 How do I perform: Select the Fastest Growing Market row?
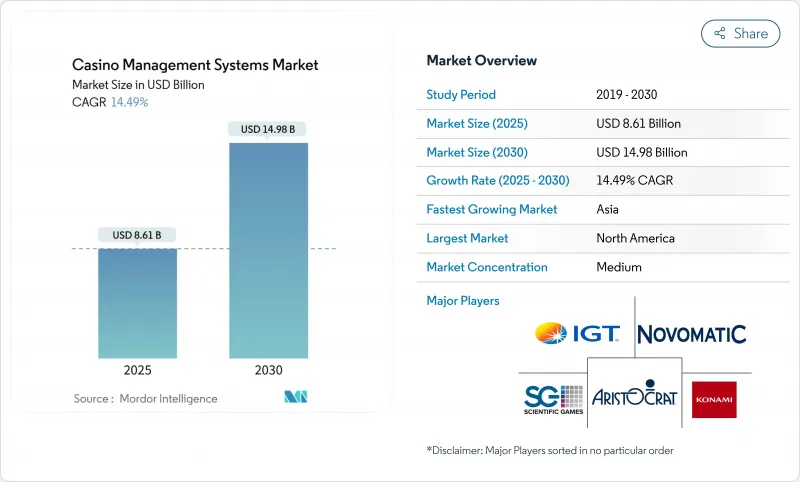tap(588, 210)
